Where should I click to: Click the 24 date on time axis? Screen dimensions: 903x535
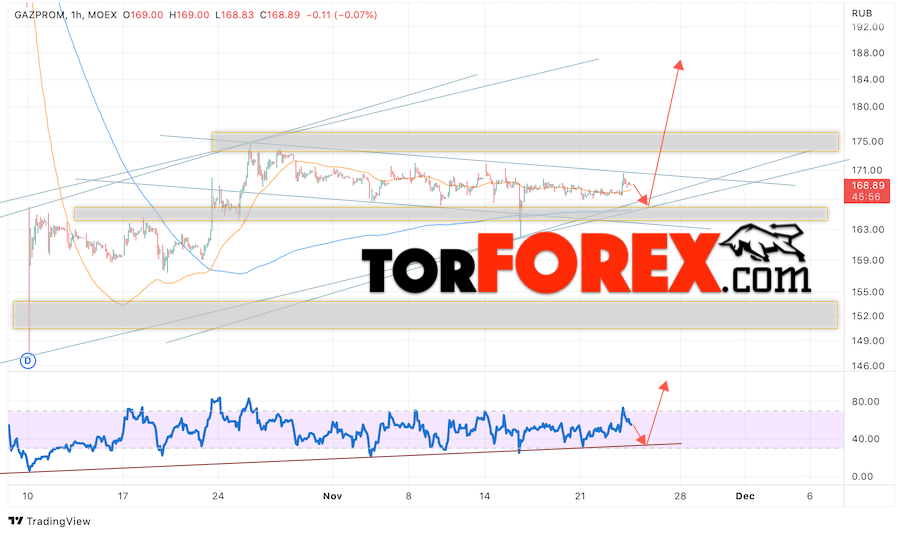point(218,496)
